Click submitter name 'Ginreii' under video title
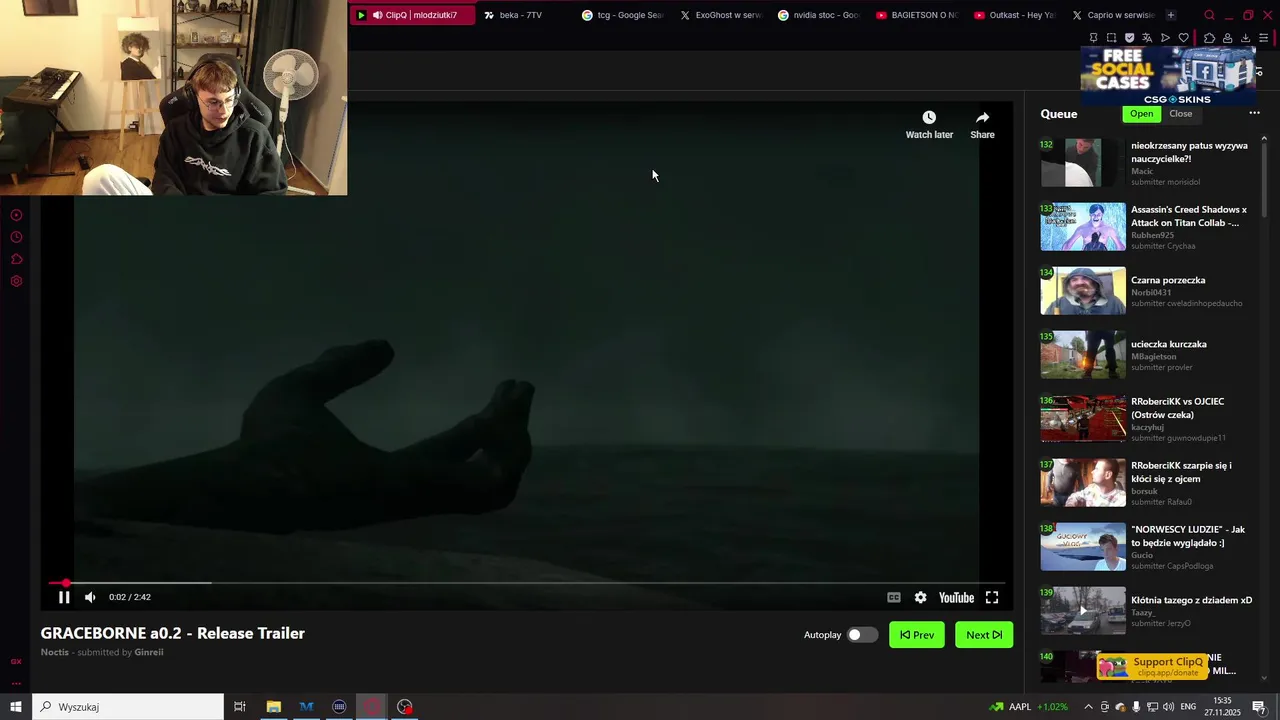This screenshot has width=1280, height=720. click(149, 652)
